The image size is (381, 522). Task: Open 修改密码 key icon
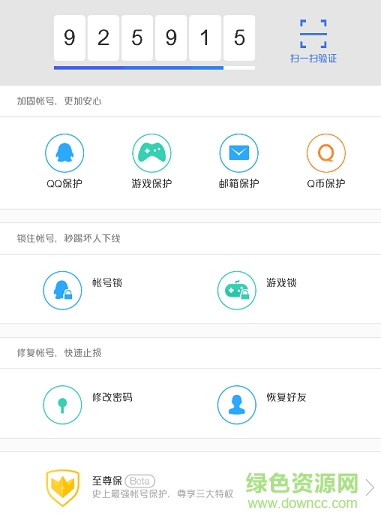tap(62, 405)
